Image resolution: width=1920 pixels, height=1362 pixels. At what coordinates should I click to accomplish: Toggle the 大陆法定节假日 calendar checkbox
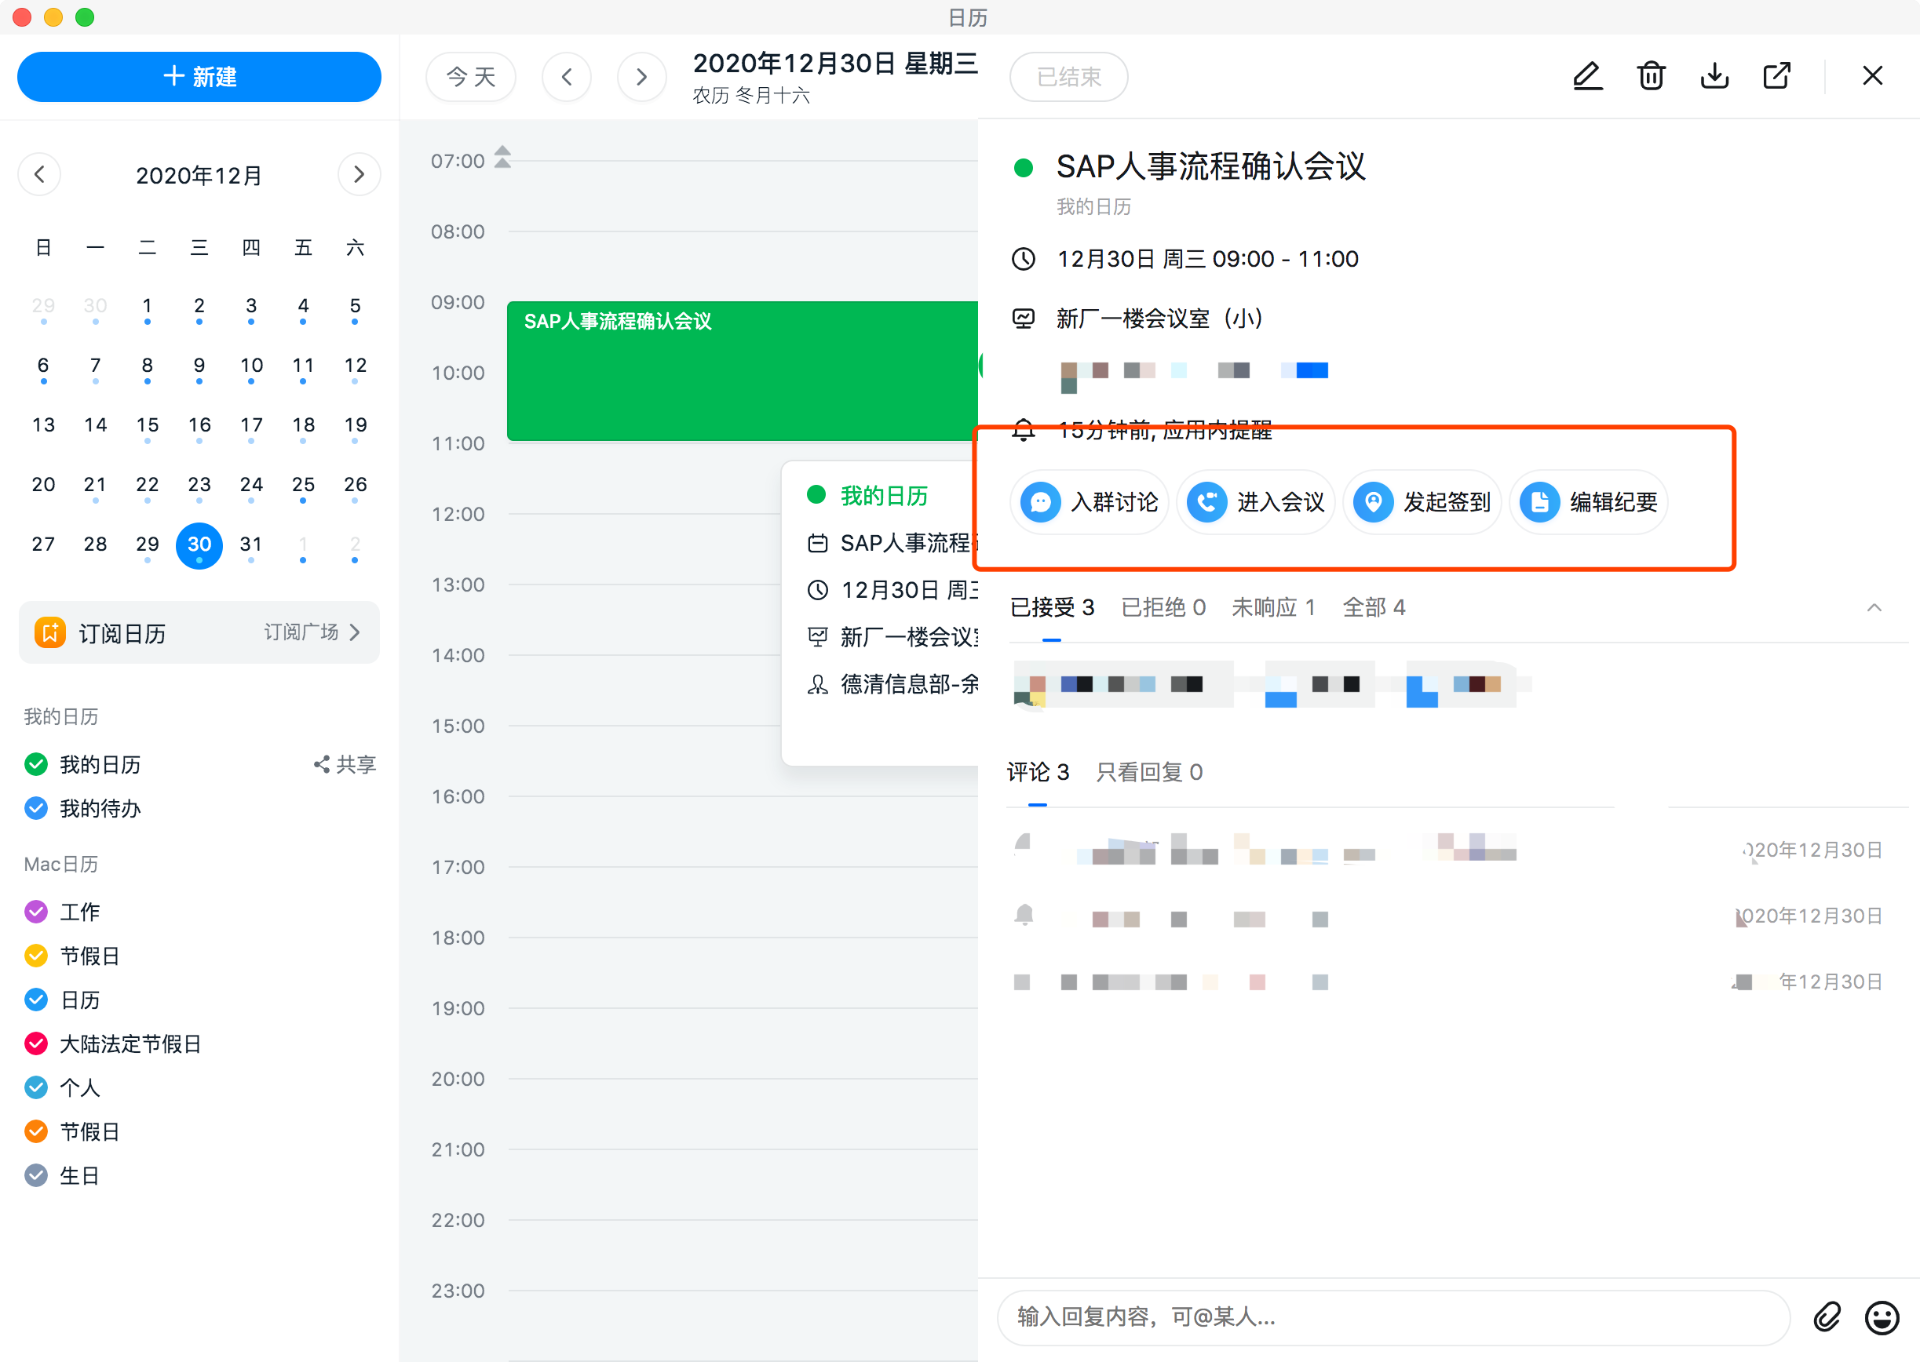point(36,1044)
